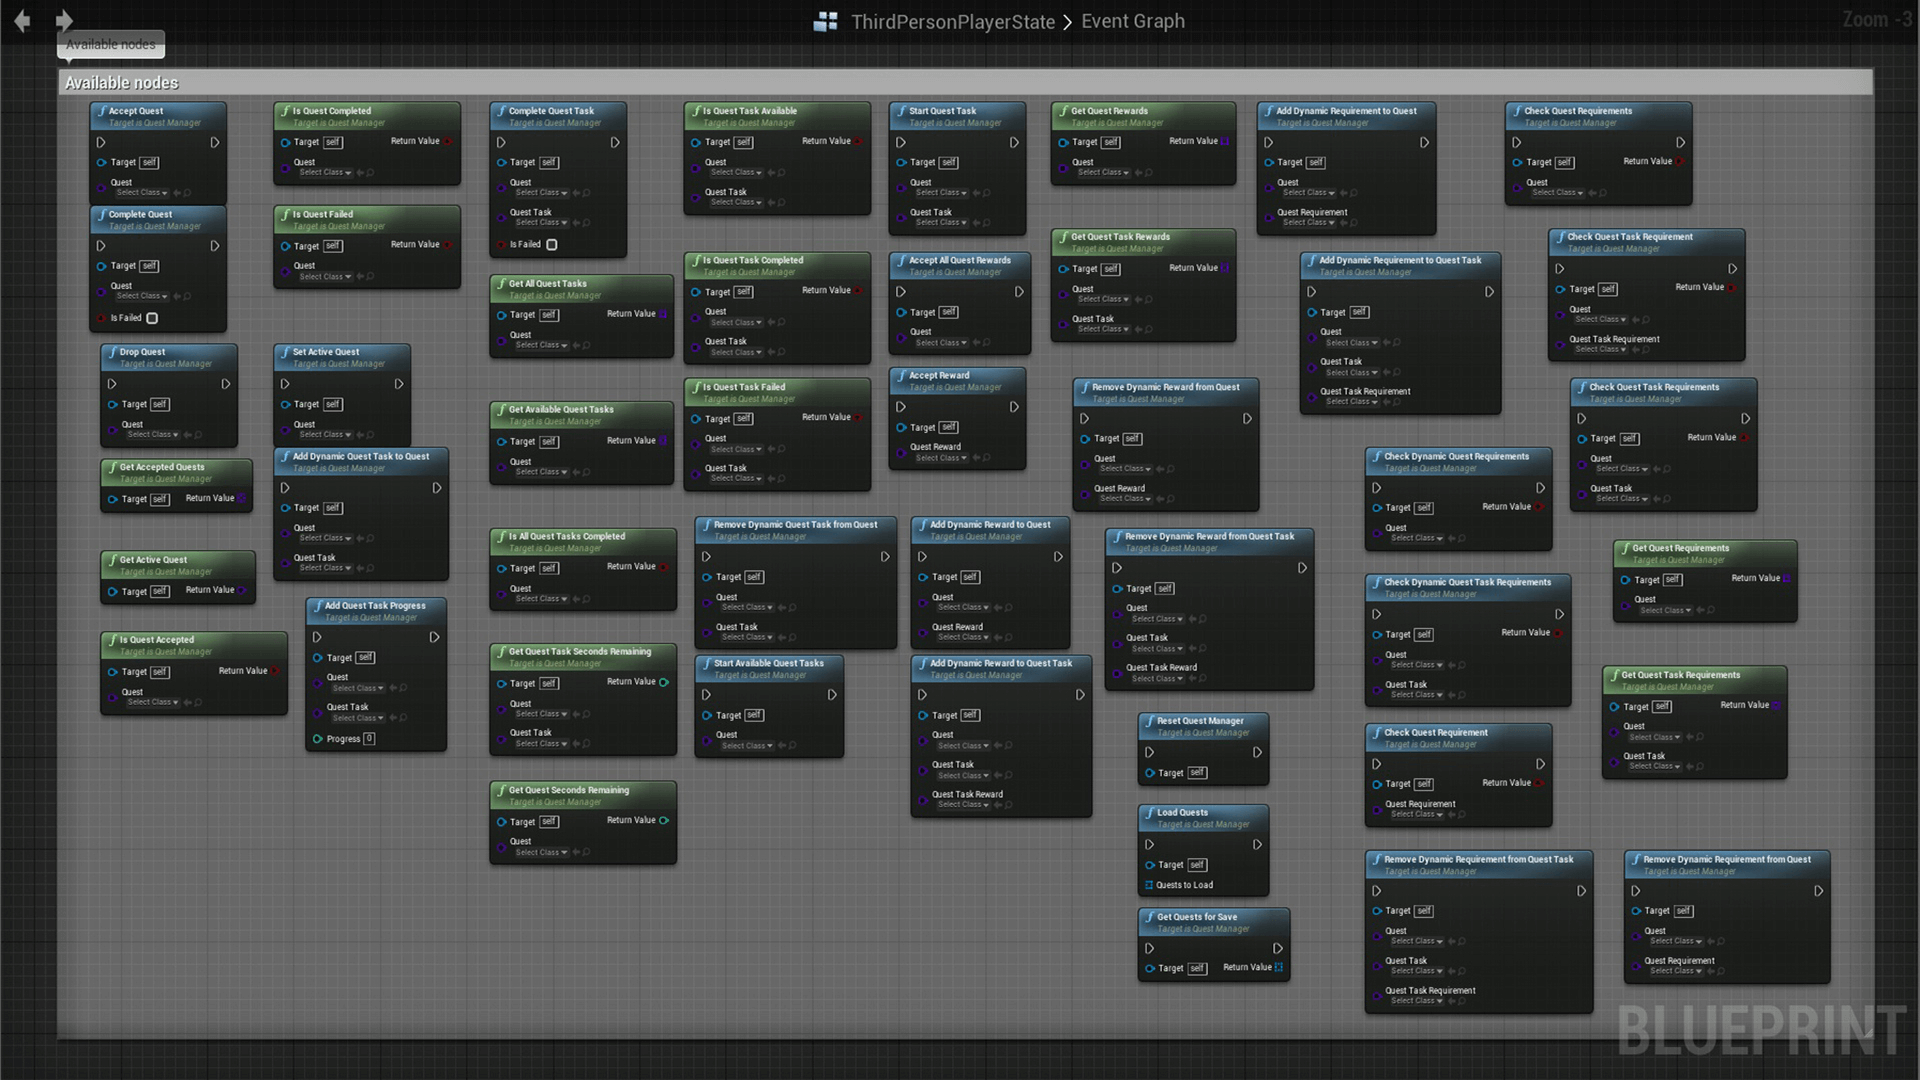Click Get Quest Rewards Return Value pin
This screenshot has width=1920, height=1080.
(x=1225, y=141)
